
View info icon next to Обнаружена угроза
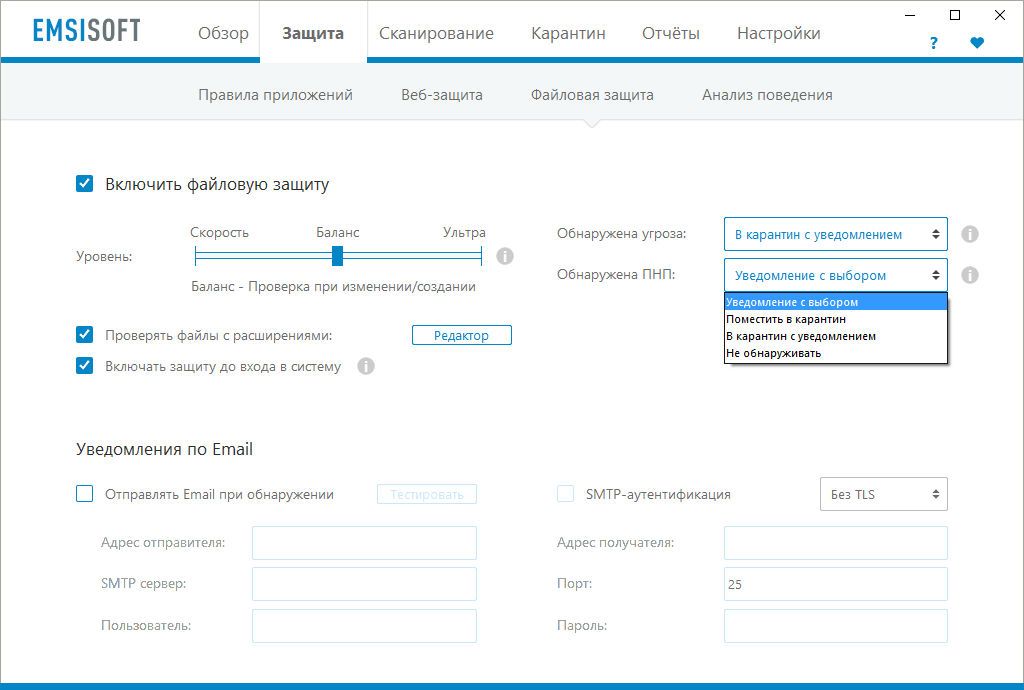(x=969, y=233)
